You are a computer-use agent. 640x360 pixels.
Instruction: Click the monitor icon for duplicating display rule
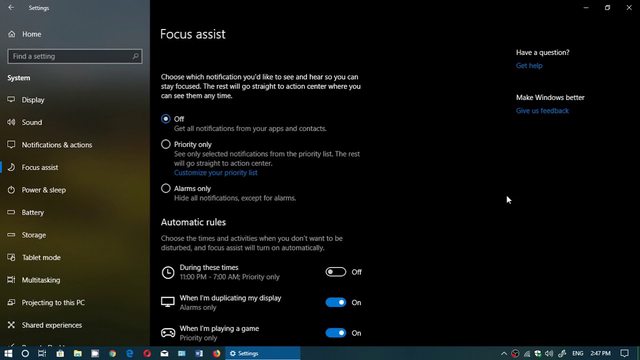[168, 302]
